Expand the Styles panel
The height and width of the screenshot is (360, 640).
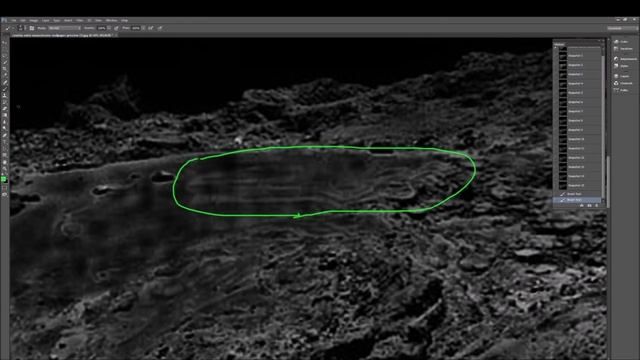tap(622, 66)
